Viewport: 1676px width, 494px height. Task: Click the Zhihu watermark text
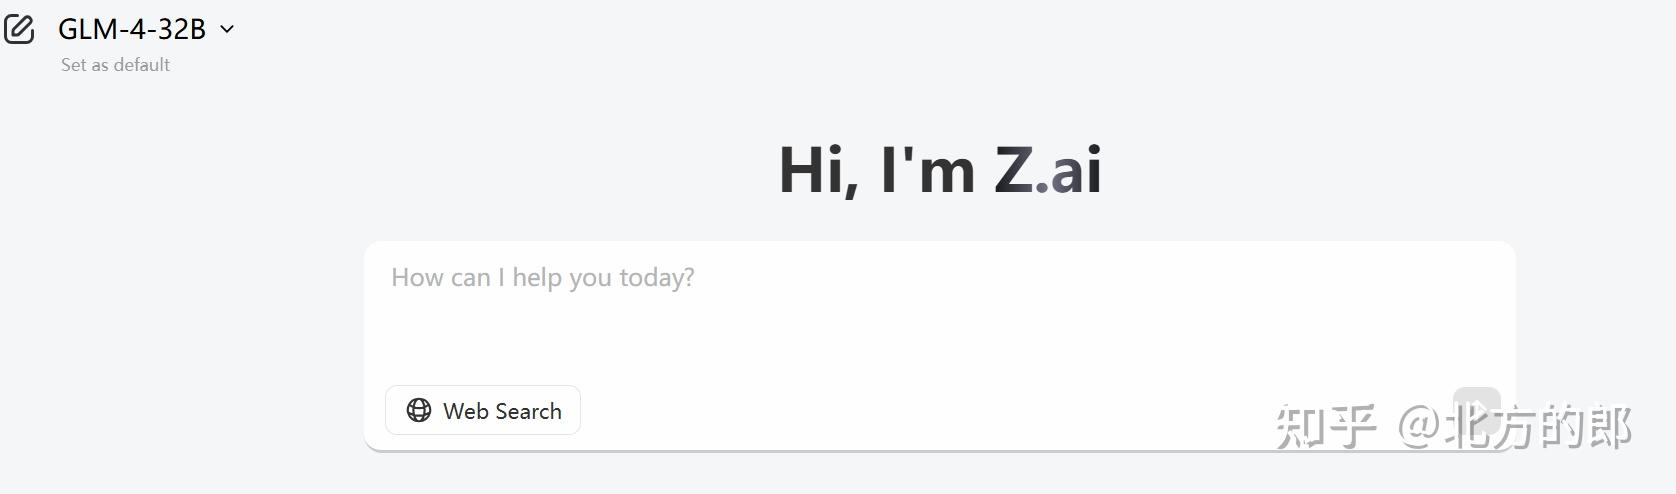(1452, 427)
